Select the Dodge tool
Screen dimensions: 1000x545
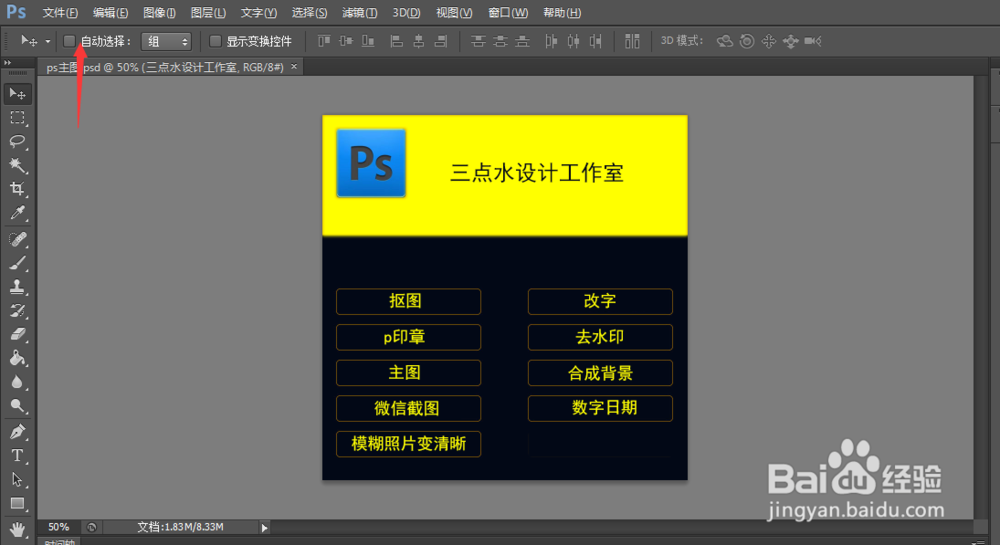17,405
